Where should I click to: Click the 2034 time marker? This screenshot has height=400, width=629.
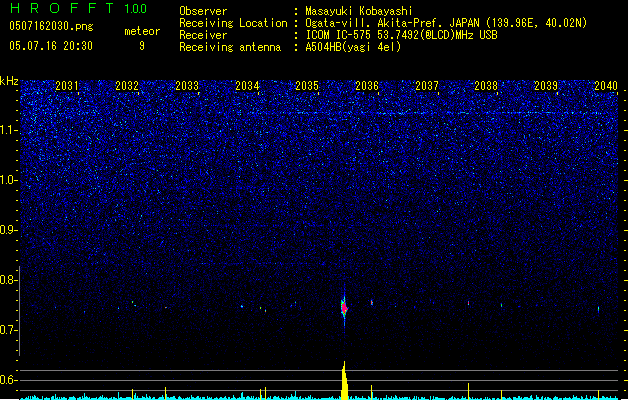coord(247,86)
